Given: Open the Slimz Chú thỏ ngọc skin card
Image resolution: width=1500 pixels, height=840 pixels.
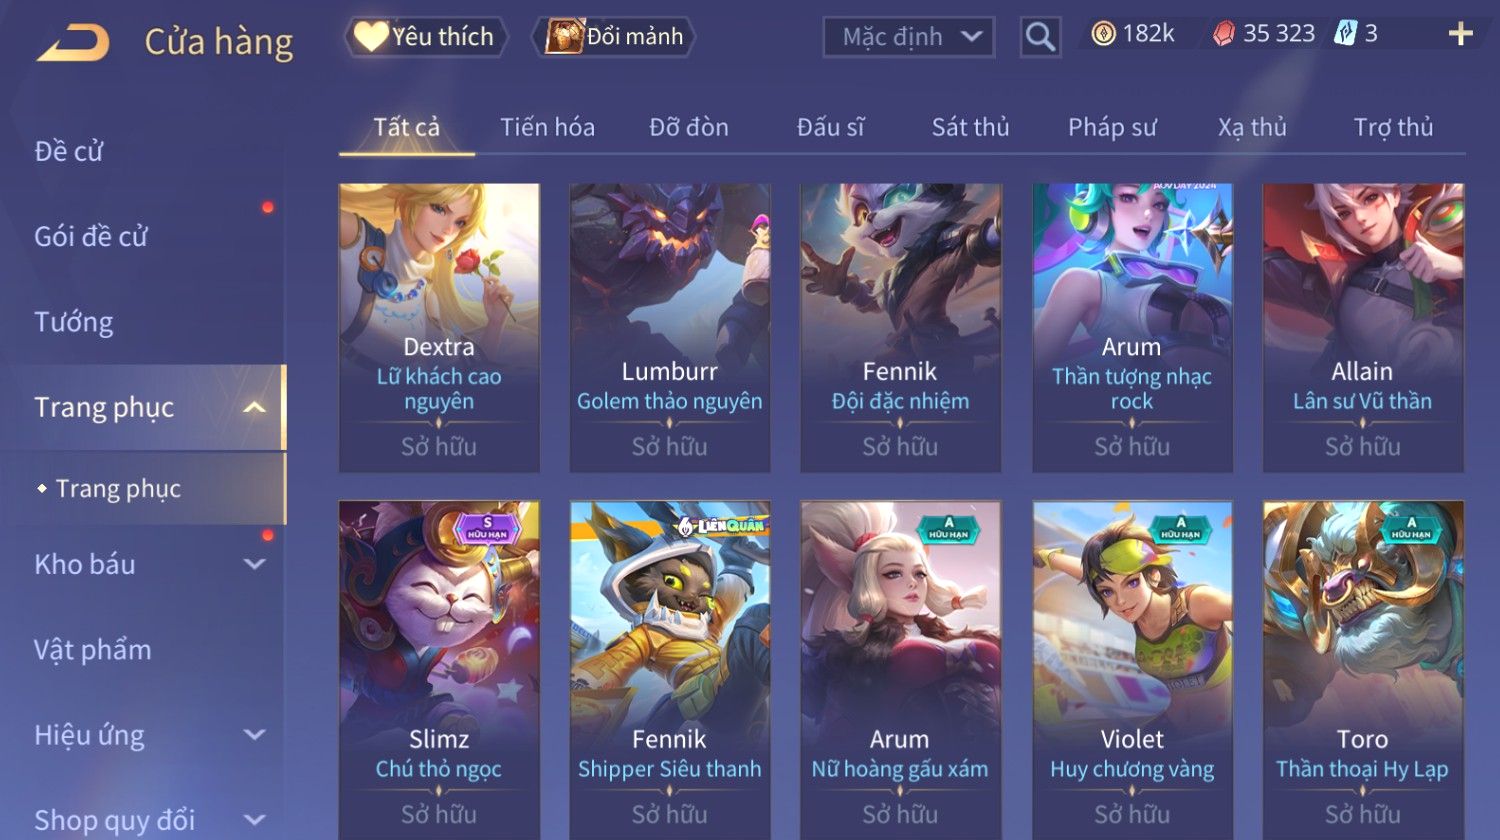Looking at the screenshot, I should click(x=439, y=670).
